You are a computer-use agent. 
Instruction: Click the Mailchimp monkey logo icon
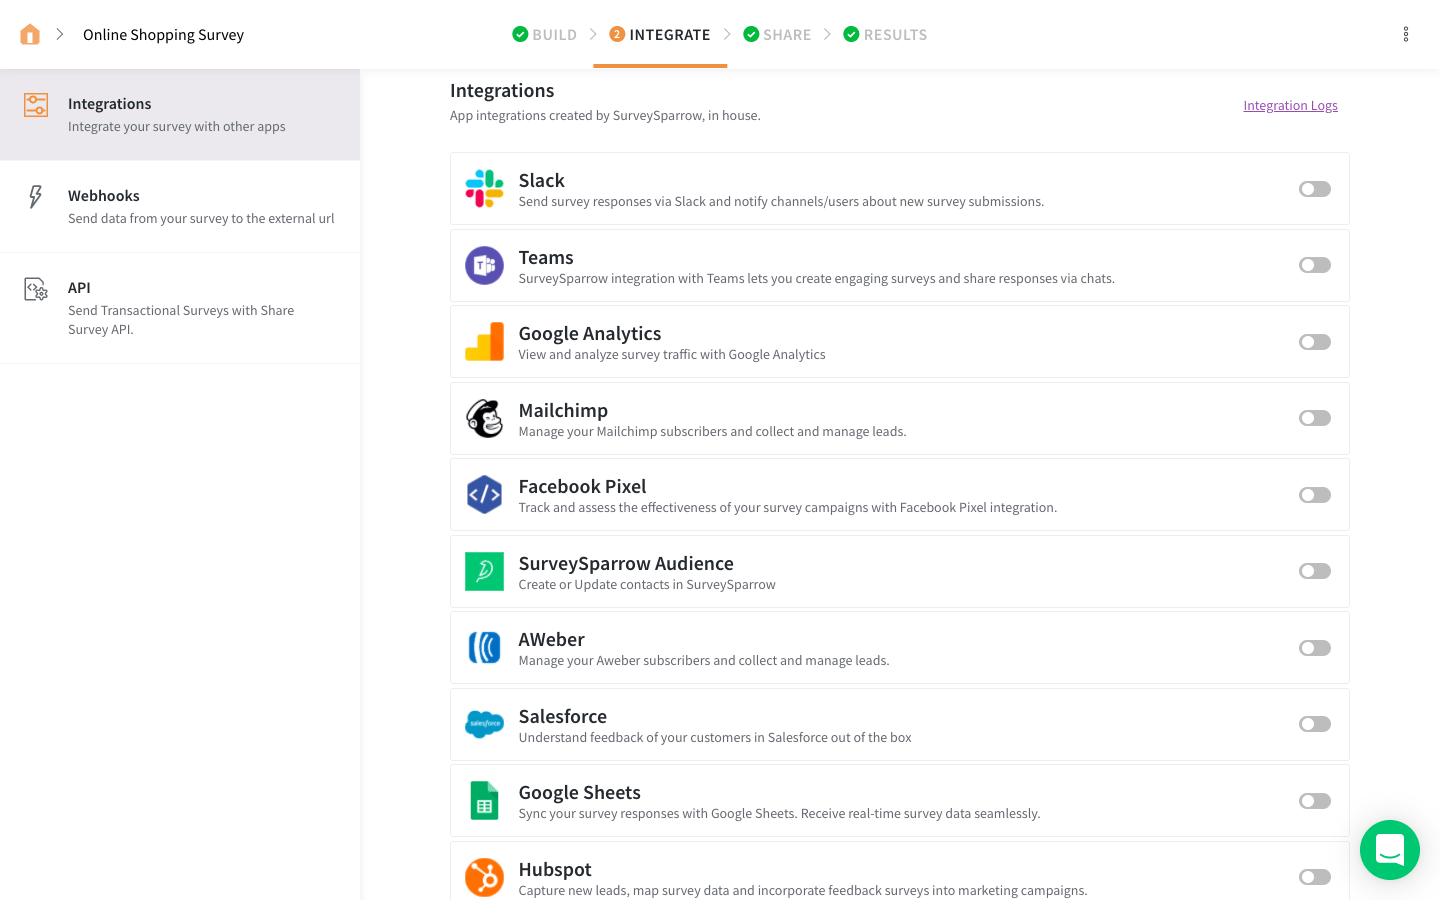click(x=484, y=418)
